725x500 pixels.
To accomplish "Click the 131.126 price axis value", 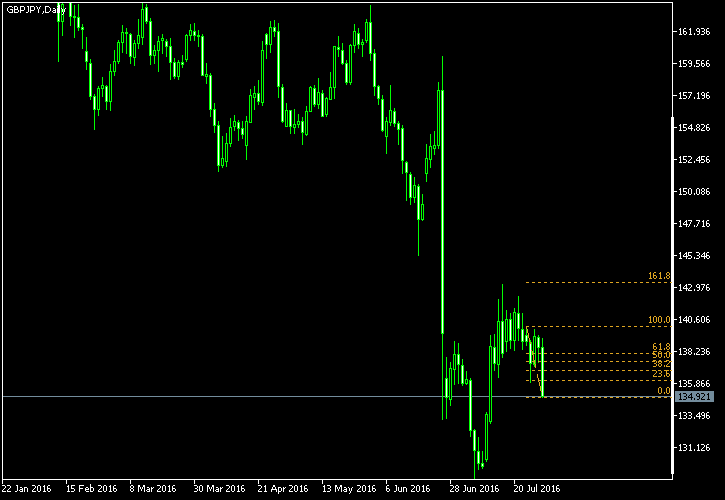I will pos(694,448).
